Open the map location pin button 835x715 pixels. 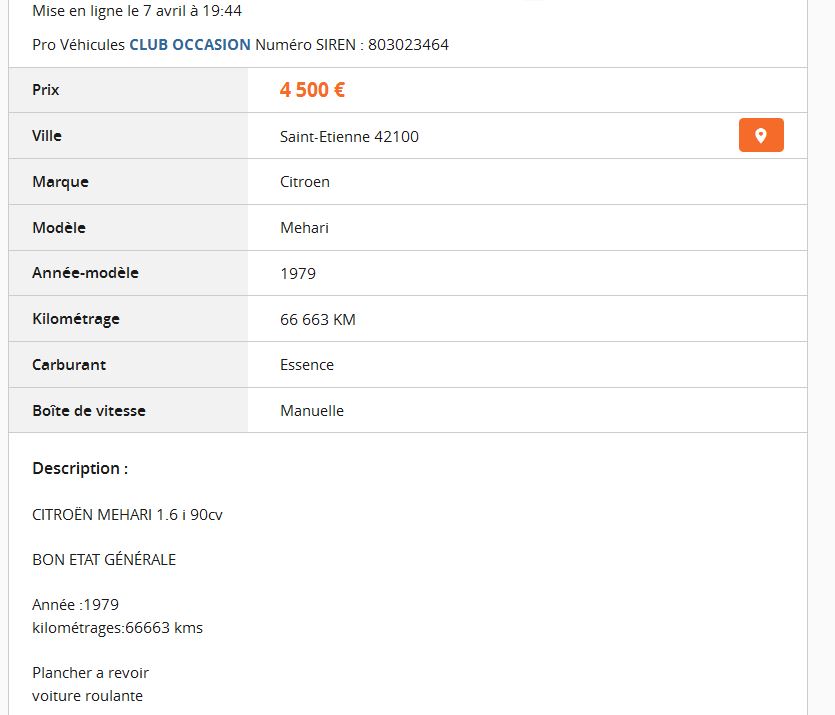pos(761,135)
